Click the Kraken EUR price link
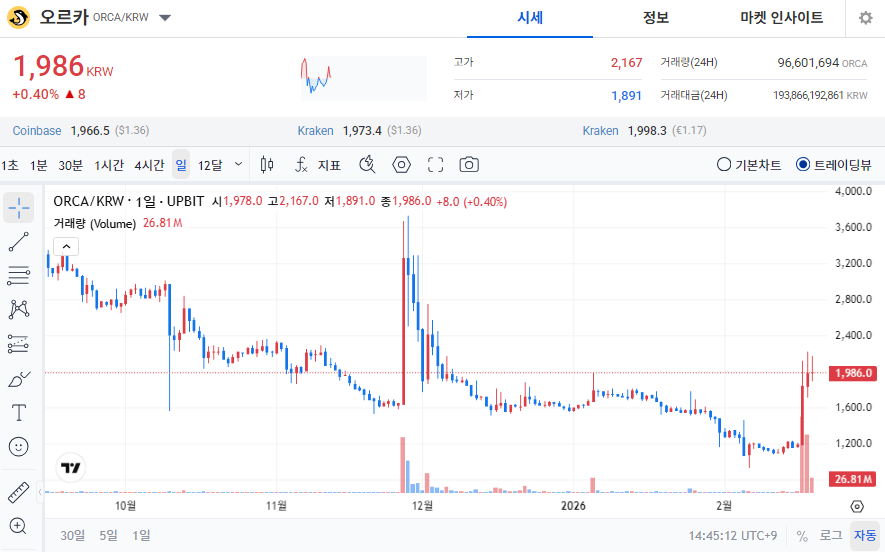The image size is (885, 552). 601,131
